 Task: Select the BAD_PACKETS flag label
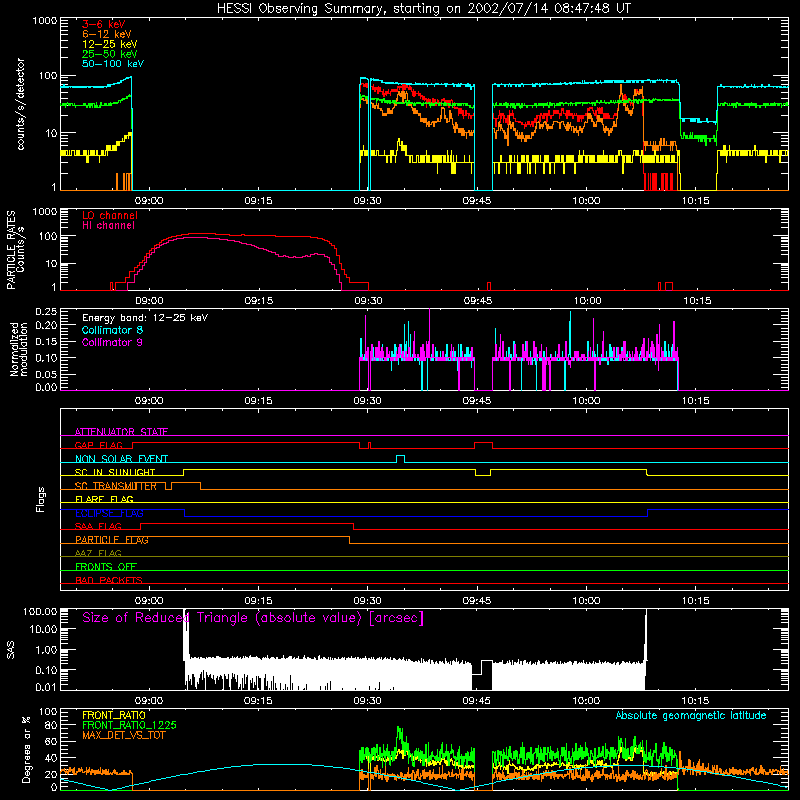[x=109, y=580]
